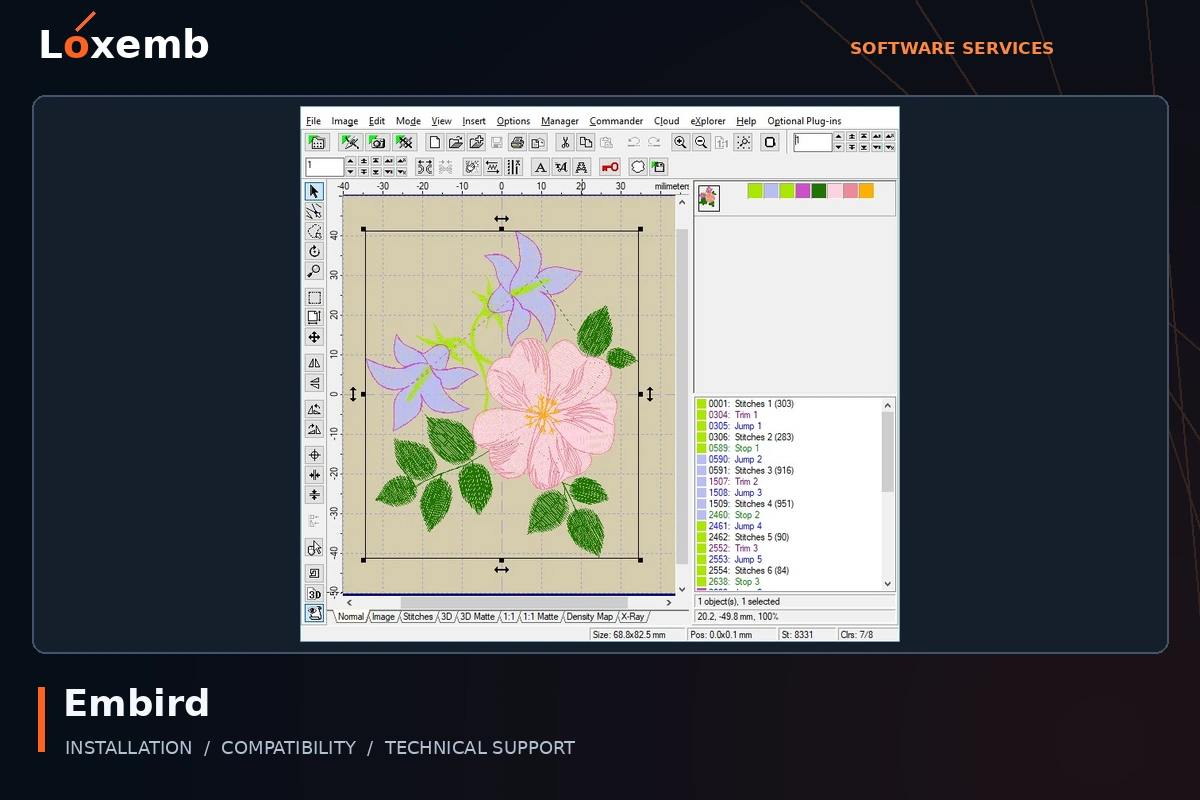Image resolution: width=1200 pixels, height=800 pixels.
Task: Pick the magnifier zoom tool in the left toolbar
Action: pyautogui.click(x=314, y=271)
